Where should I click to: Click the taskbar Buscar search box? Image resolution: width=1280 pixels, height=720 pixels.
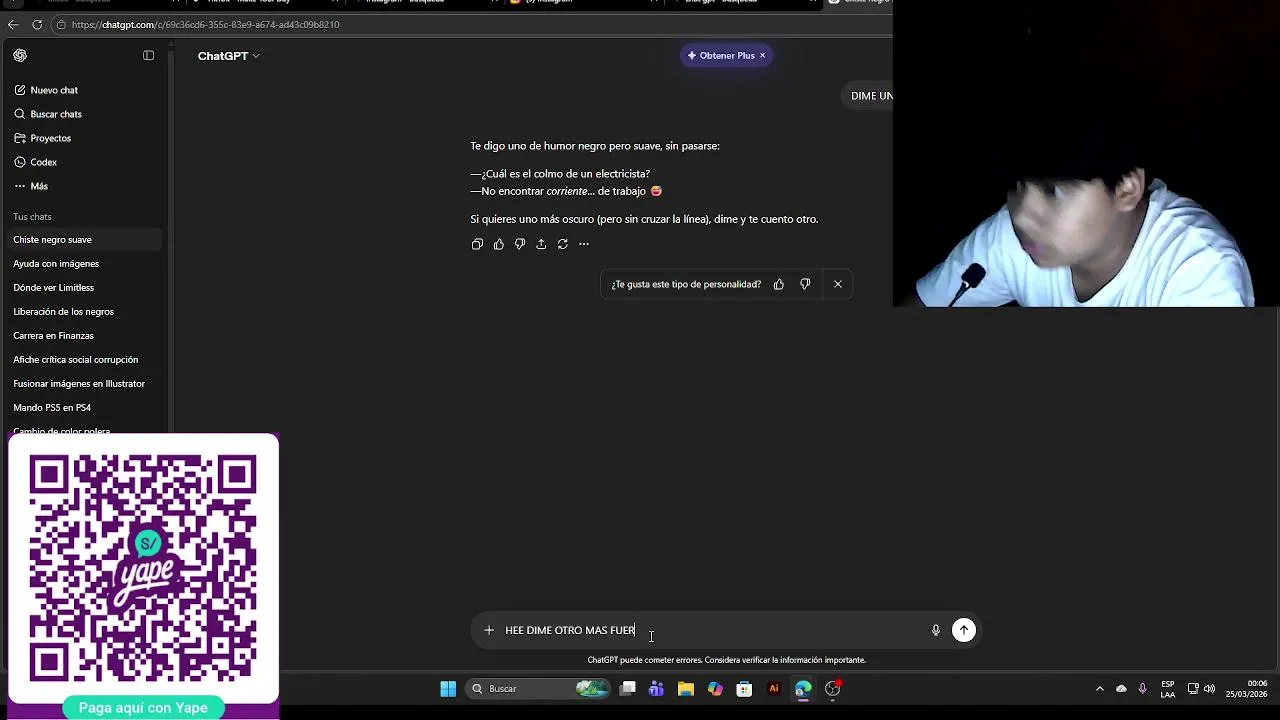(x=538, y=688)
